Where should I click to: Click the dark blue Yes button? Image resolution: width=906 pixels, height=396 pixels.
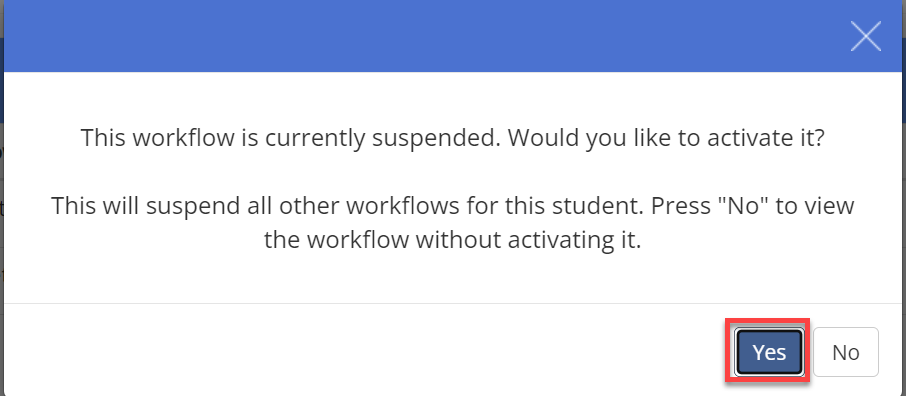768,352
